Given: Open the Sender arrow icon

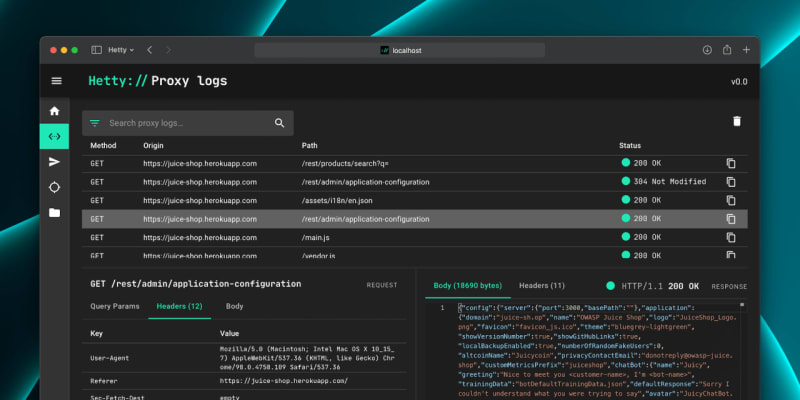Looking at the screenshot, I should tap(54, 161).
